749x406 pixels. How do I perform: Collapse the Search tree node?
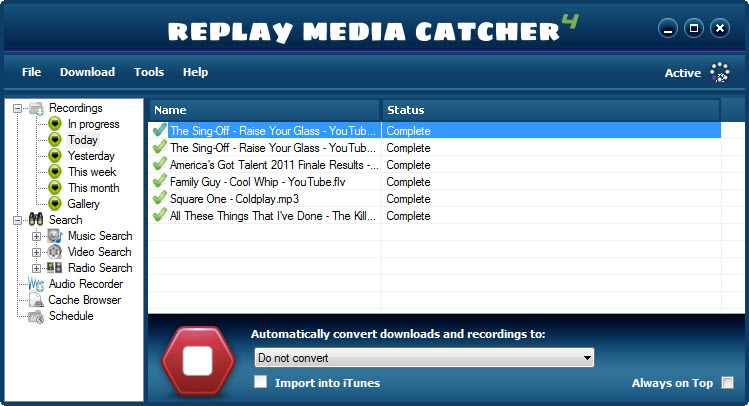17,220
